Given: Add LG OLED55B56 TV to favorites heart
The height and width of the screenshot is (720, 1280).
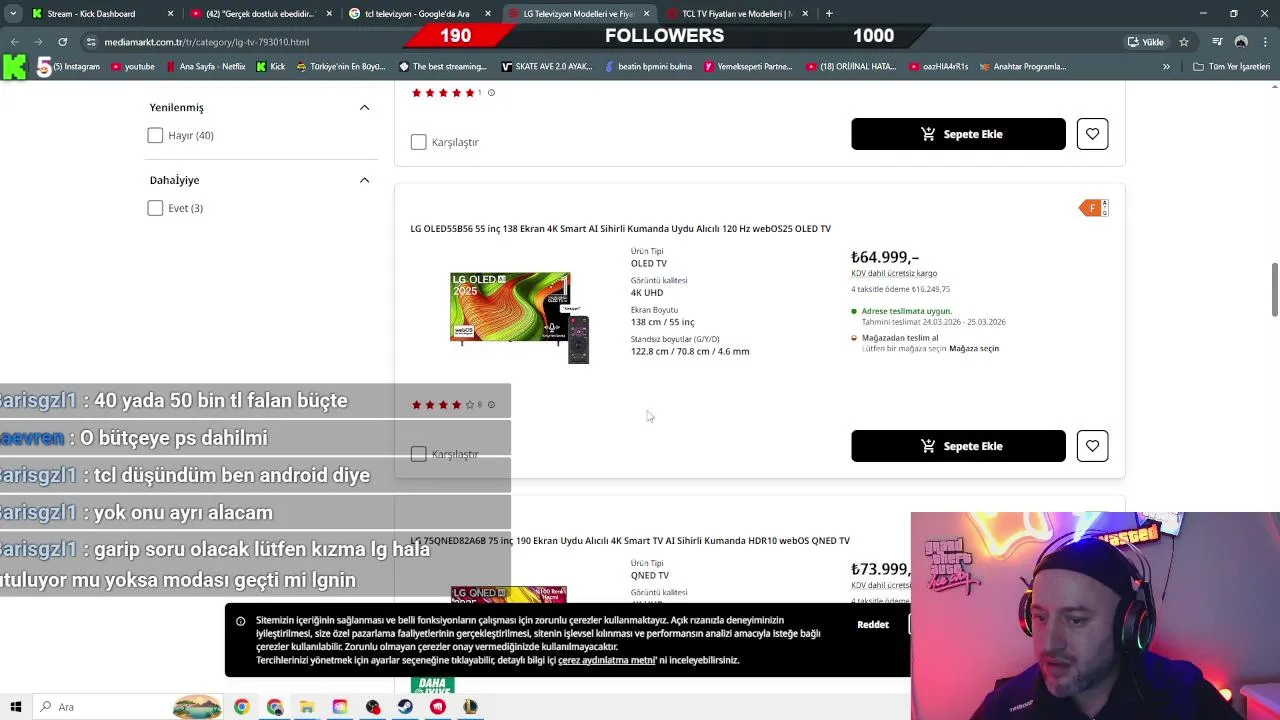Looking at the screenshot, I should [x=1092, y=446].
